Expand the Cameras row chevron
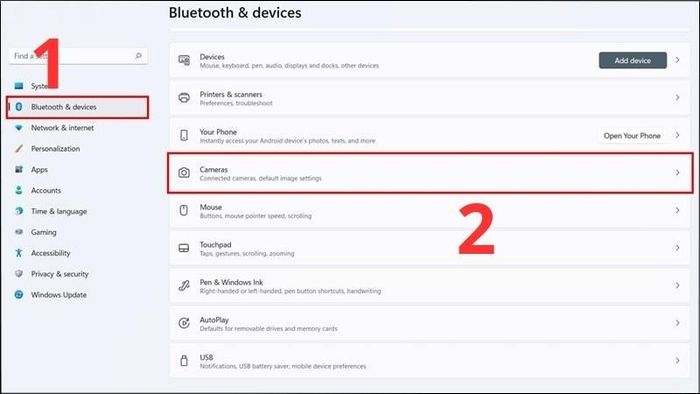Screen dimensions: 700x394 click(677, 173)
